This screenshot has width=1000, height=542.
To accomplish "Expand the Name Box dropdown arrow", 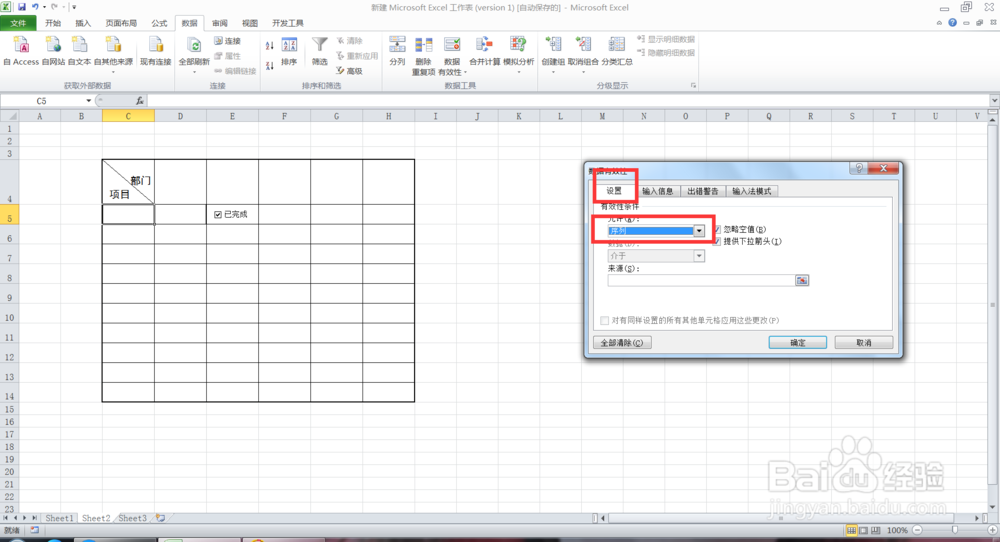I will tap(89, 101).
